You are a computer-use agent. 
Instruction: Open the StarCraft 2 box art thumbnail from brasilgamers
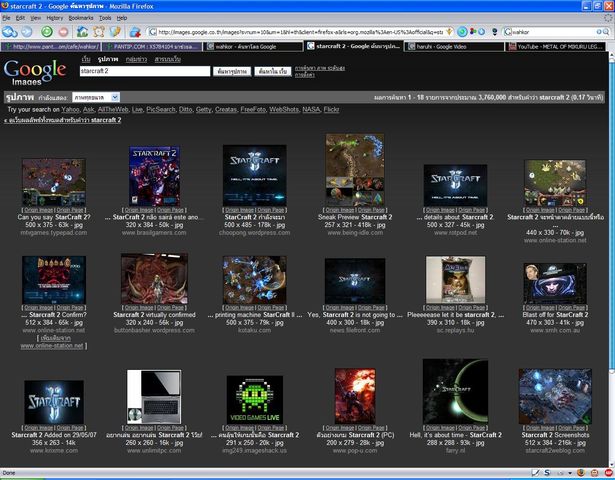tap(154, 176)
